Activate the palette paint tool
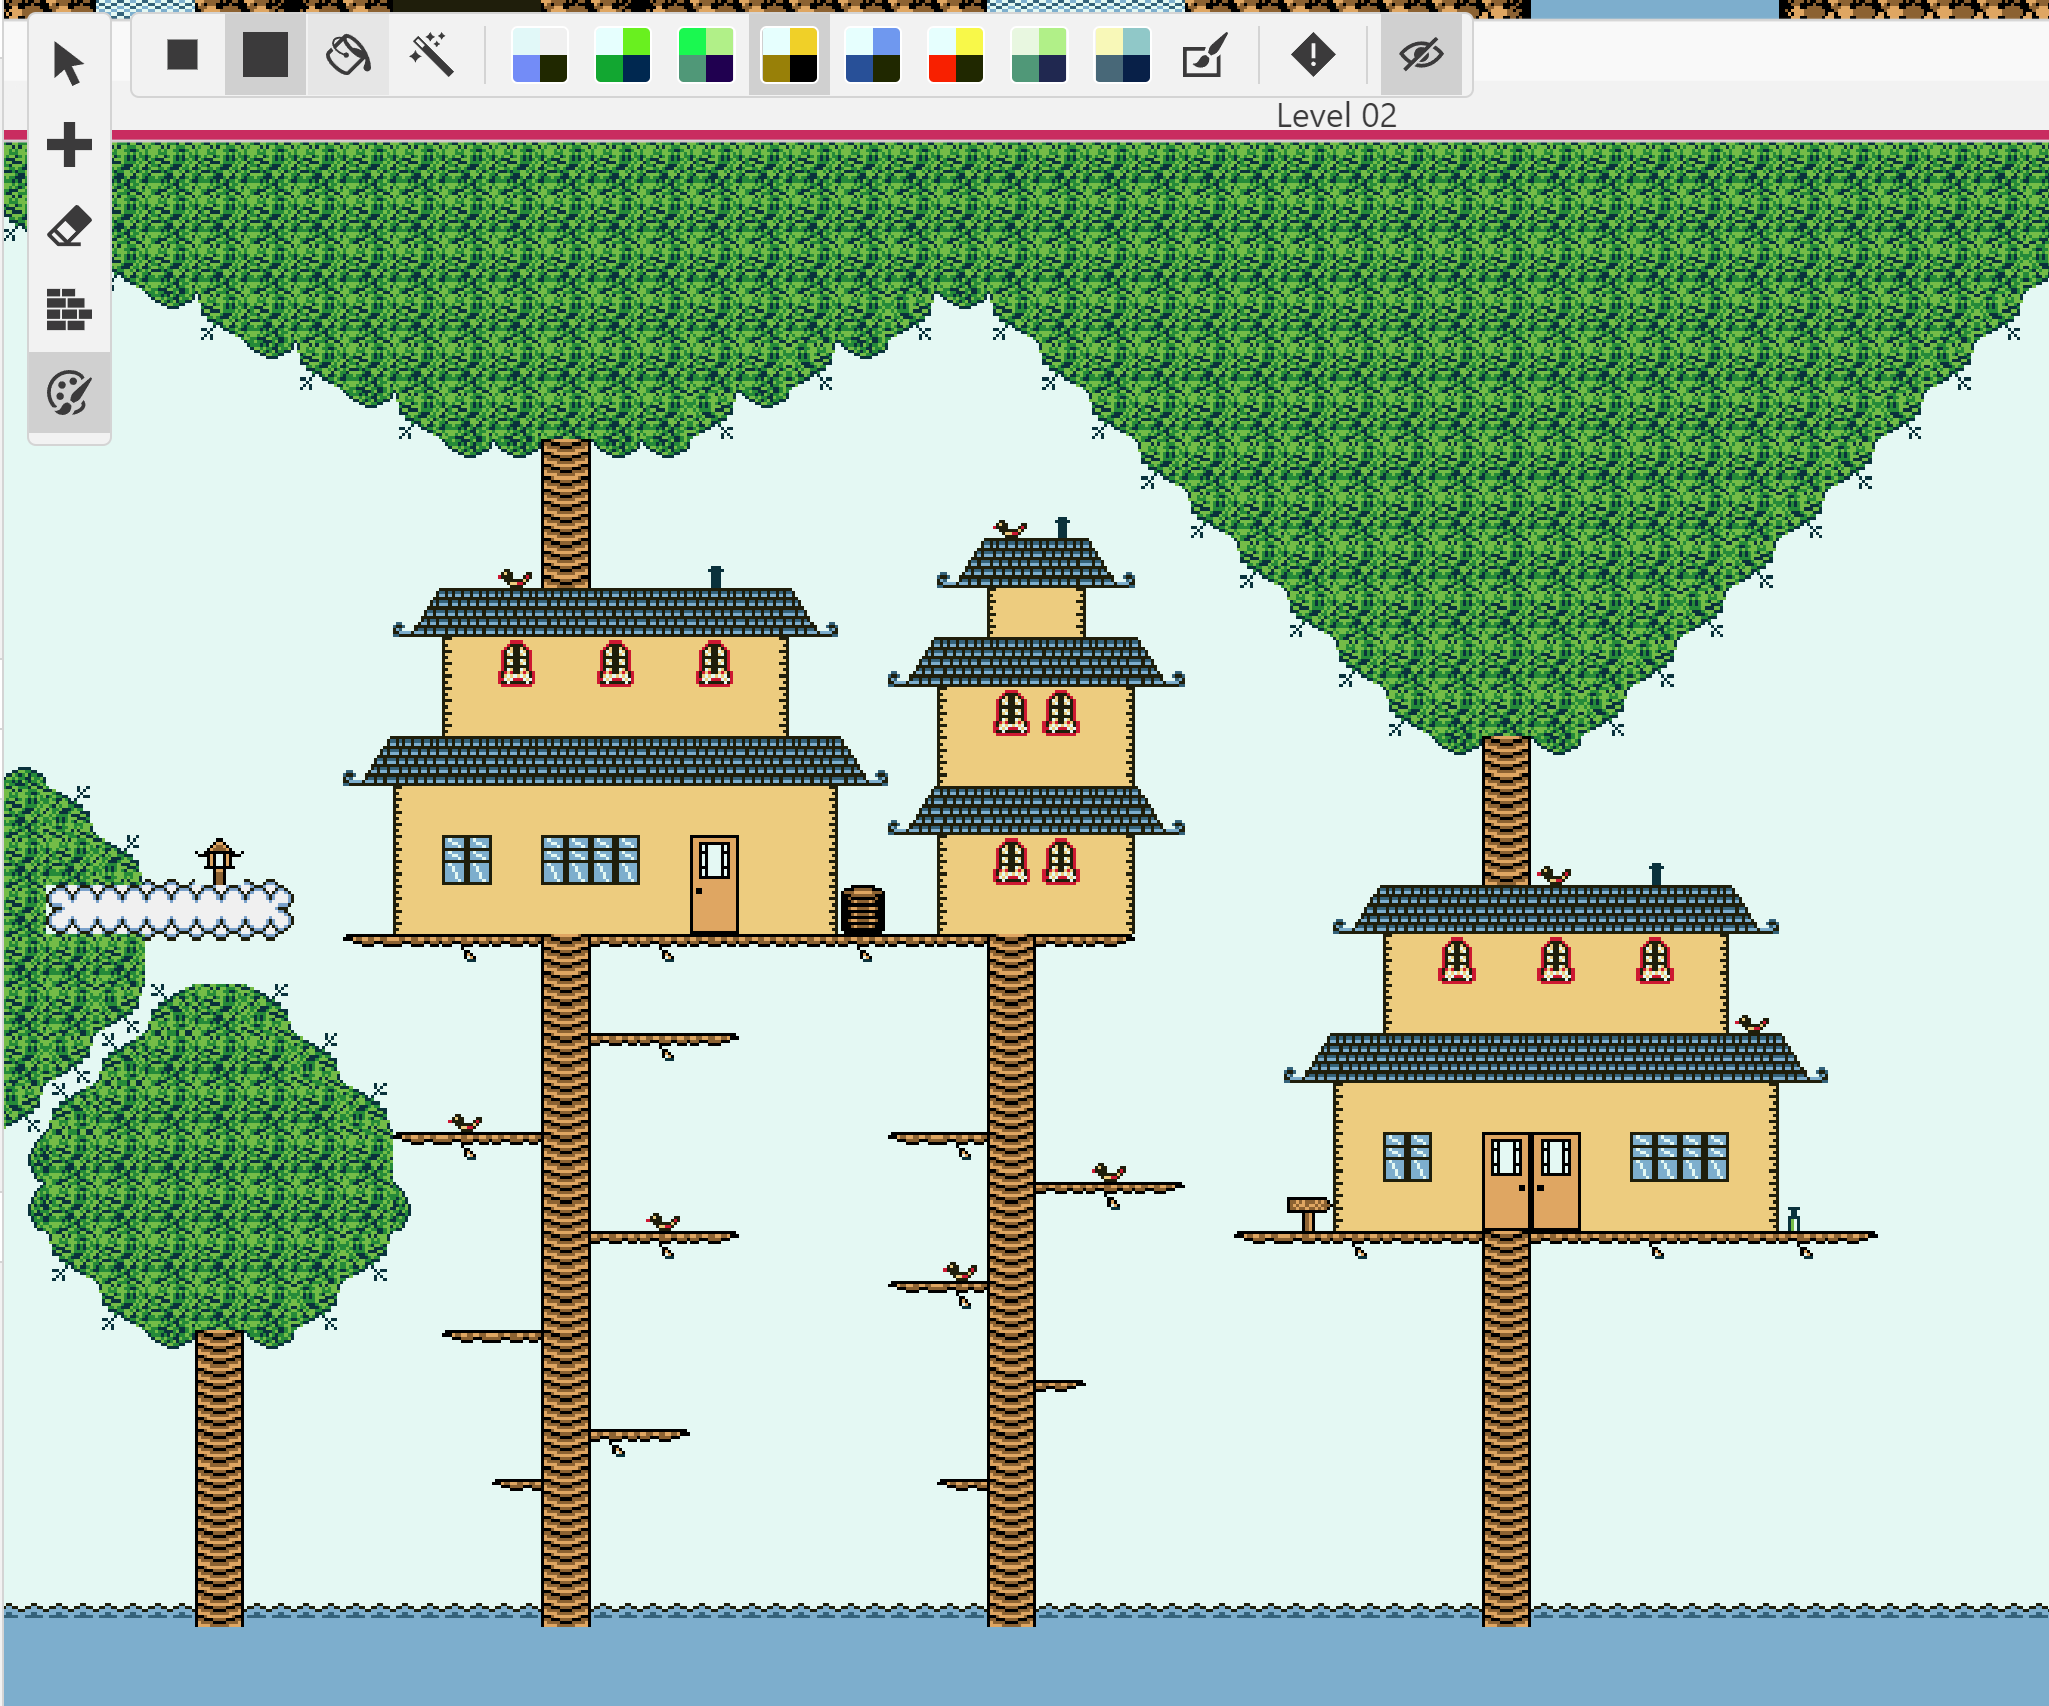Screen dimensions: 2049x1706 69,393
